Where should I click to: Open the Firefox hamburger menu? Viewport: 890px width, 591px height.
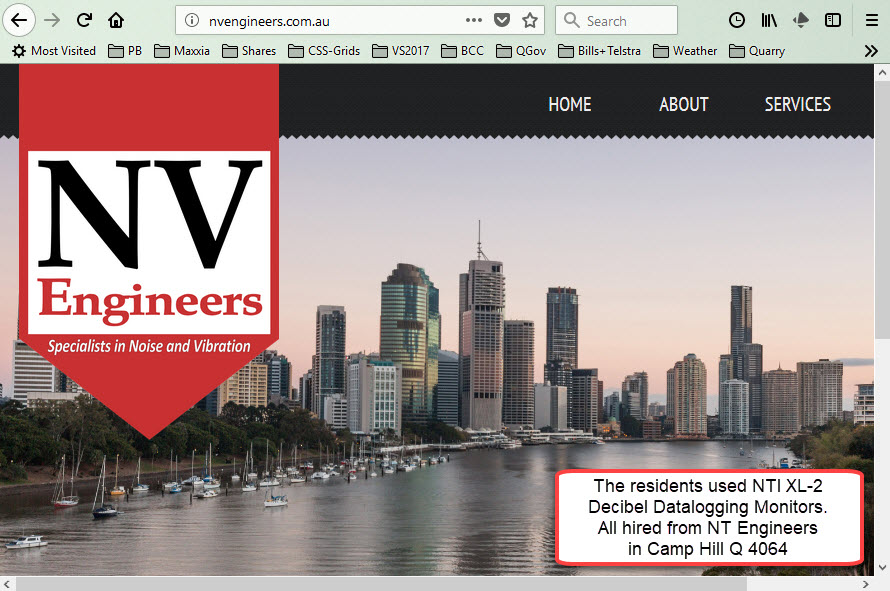pyautogui.click(x=872, y=20)
